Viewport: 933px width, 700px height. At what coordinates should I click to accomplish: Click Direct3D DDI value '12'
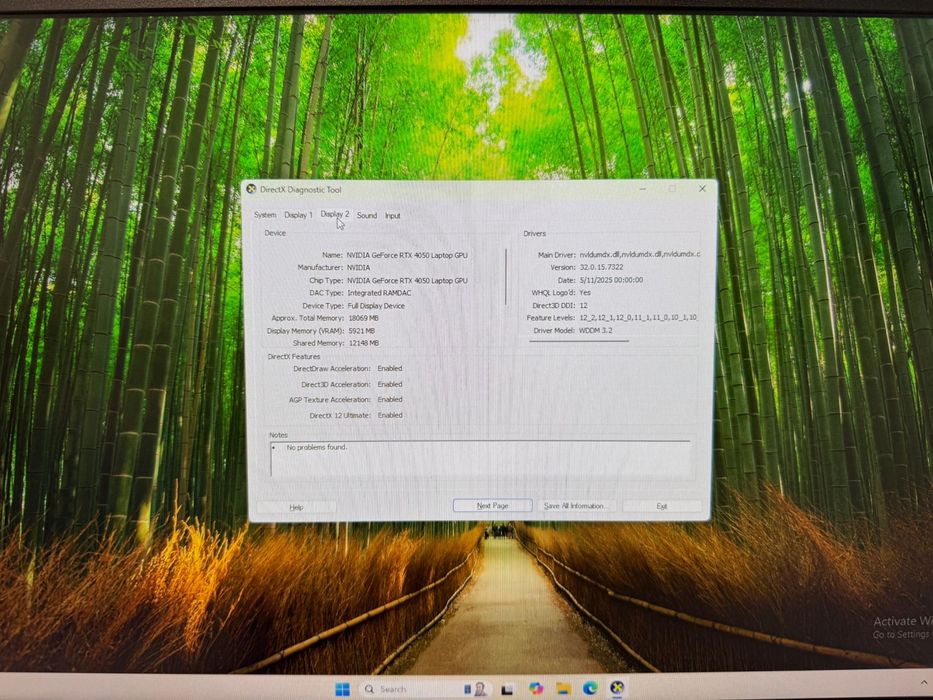tap(583, 305)
